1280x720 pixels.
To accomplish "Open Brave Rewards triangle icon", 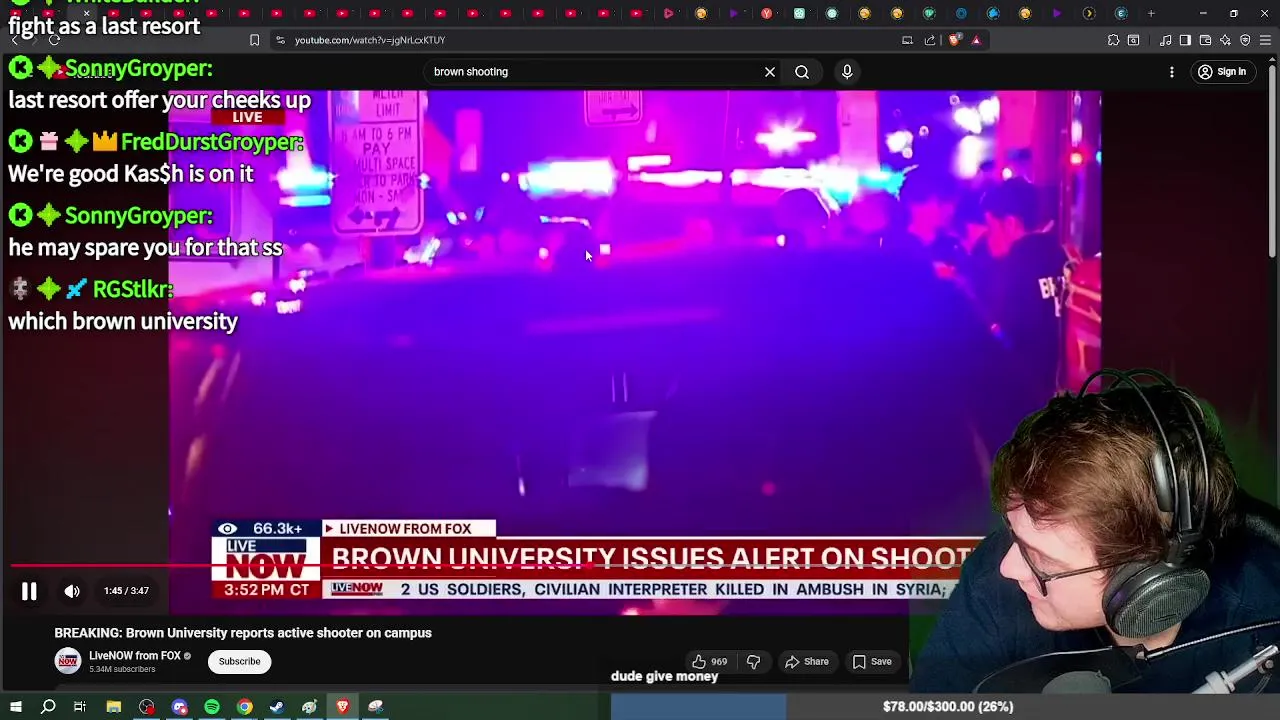I will (976, 40).
